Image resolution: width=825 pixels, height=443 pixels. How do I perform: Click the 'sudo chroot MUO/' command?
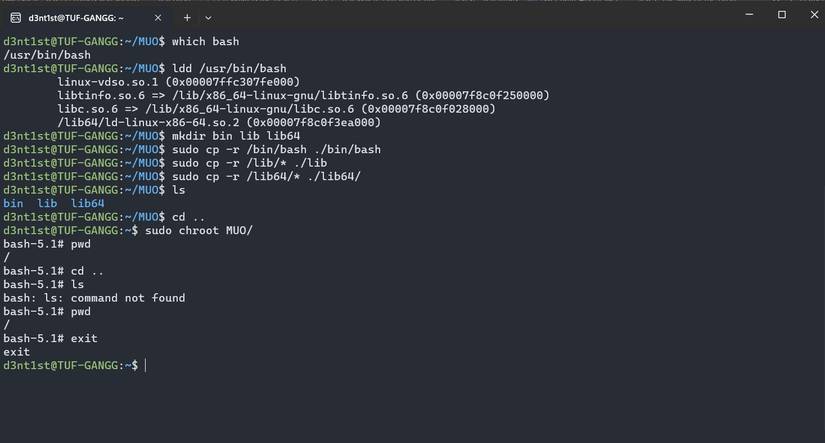[x=199, y=230]
